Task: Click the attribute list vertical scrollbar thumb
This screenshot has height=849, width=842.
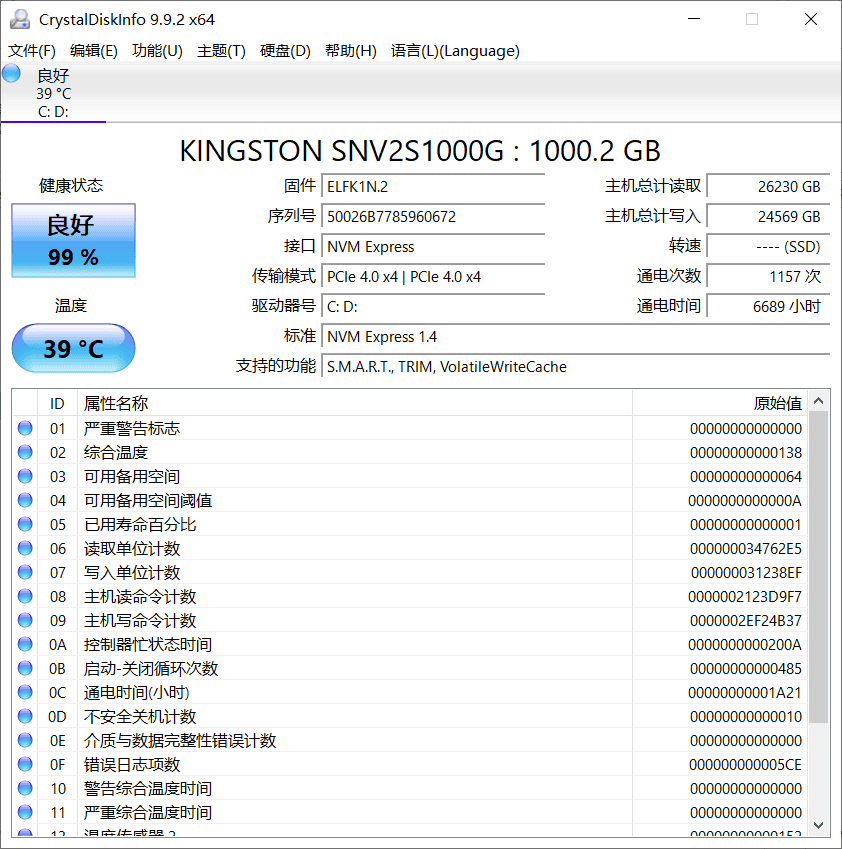Action: click(818, 567)
